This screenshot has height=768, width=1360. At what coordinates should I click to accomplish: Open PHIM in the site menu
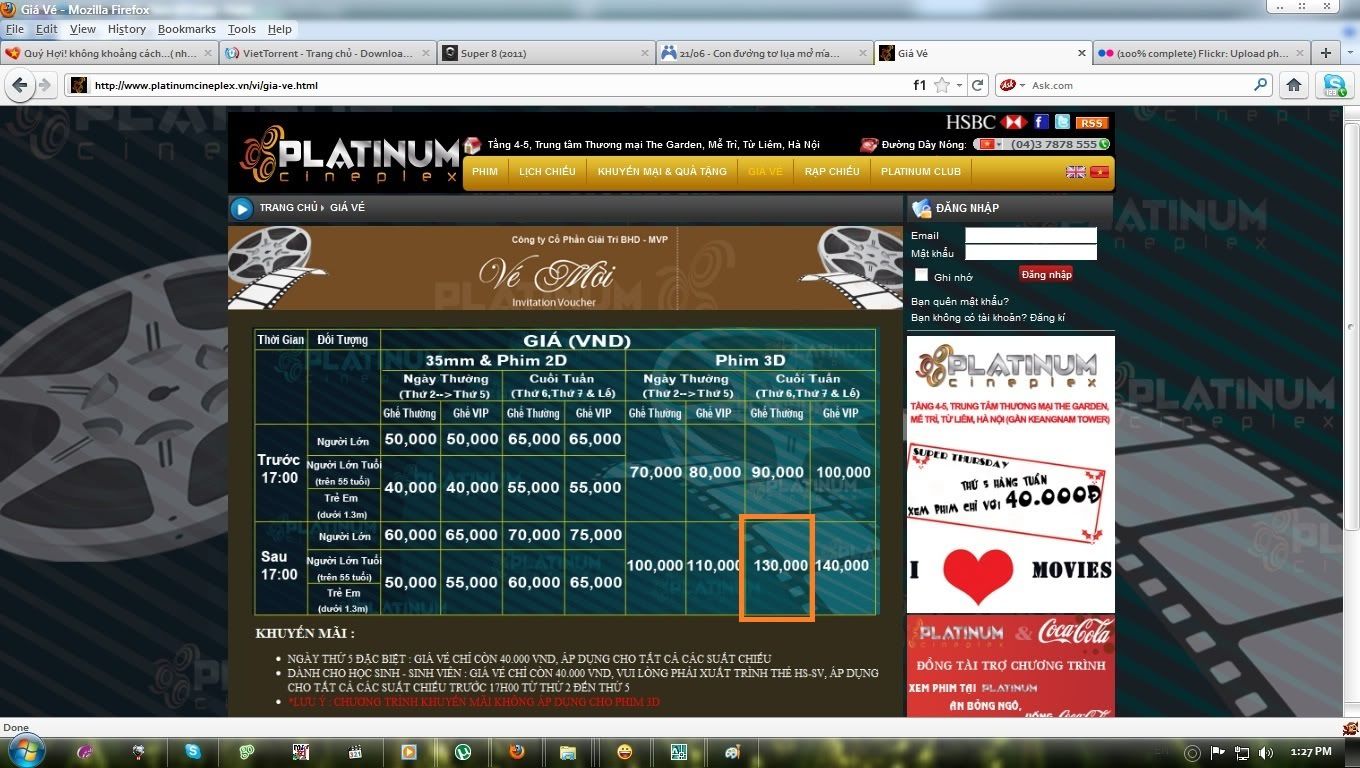(x=485, y=172)
